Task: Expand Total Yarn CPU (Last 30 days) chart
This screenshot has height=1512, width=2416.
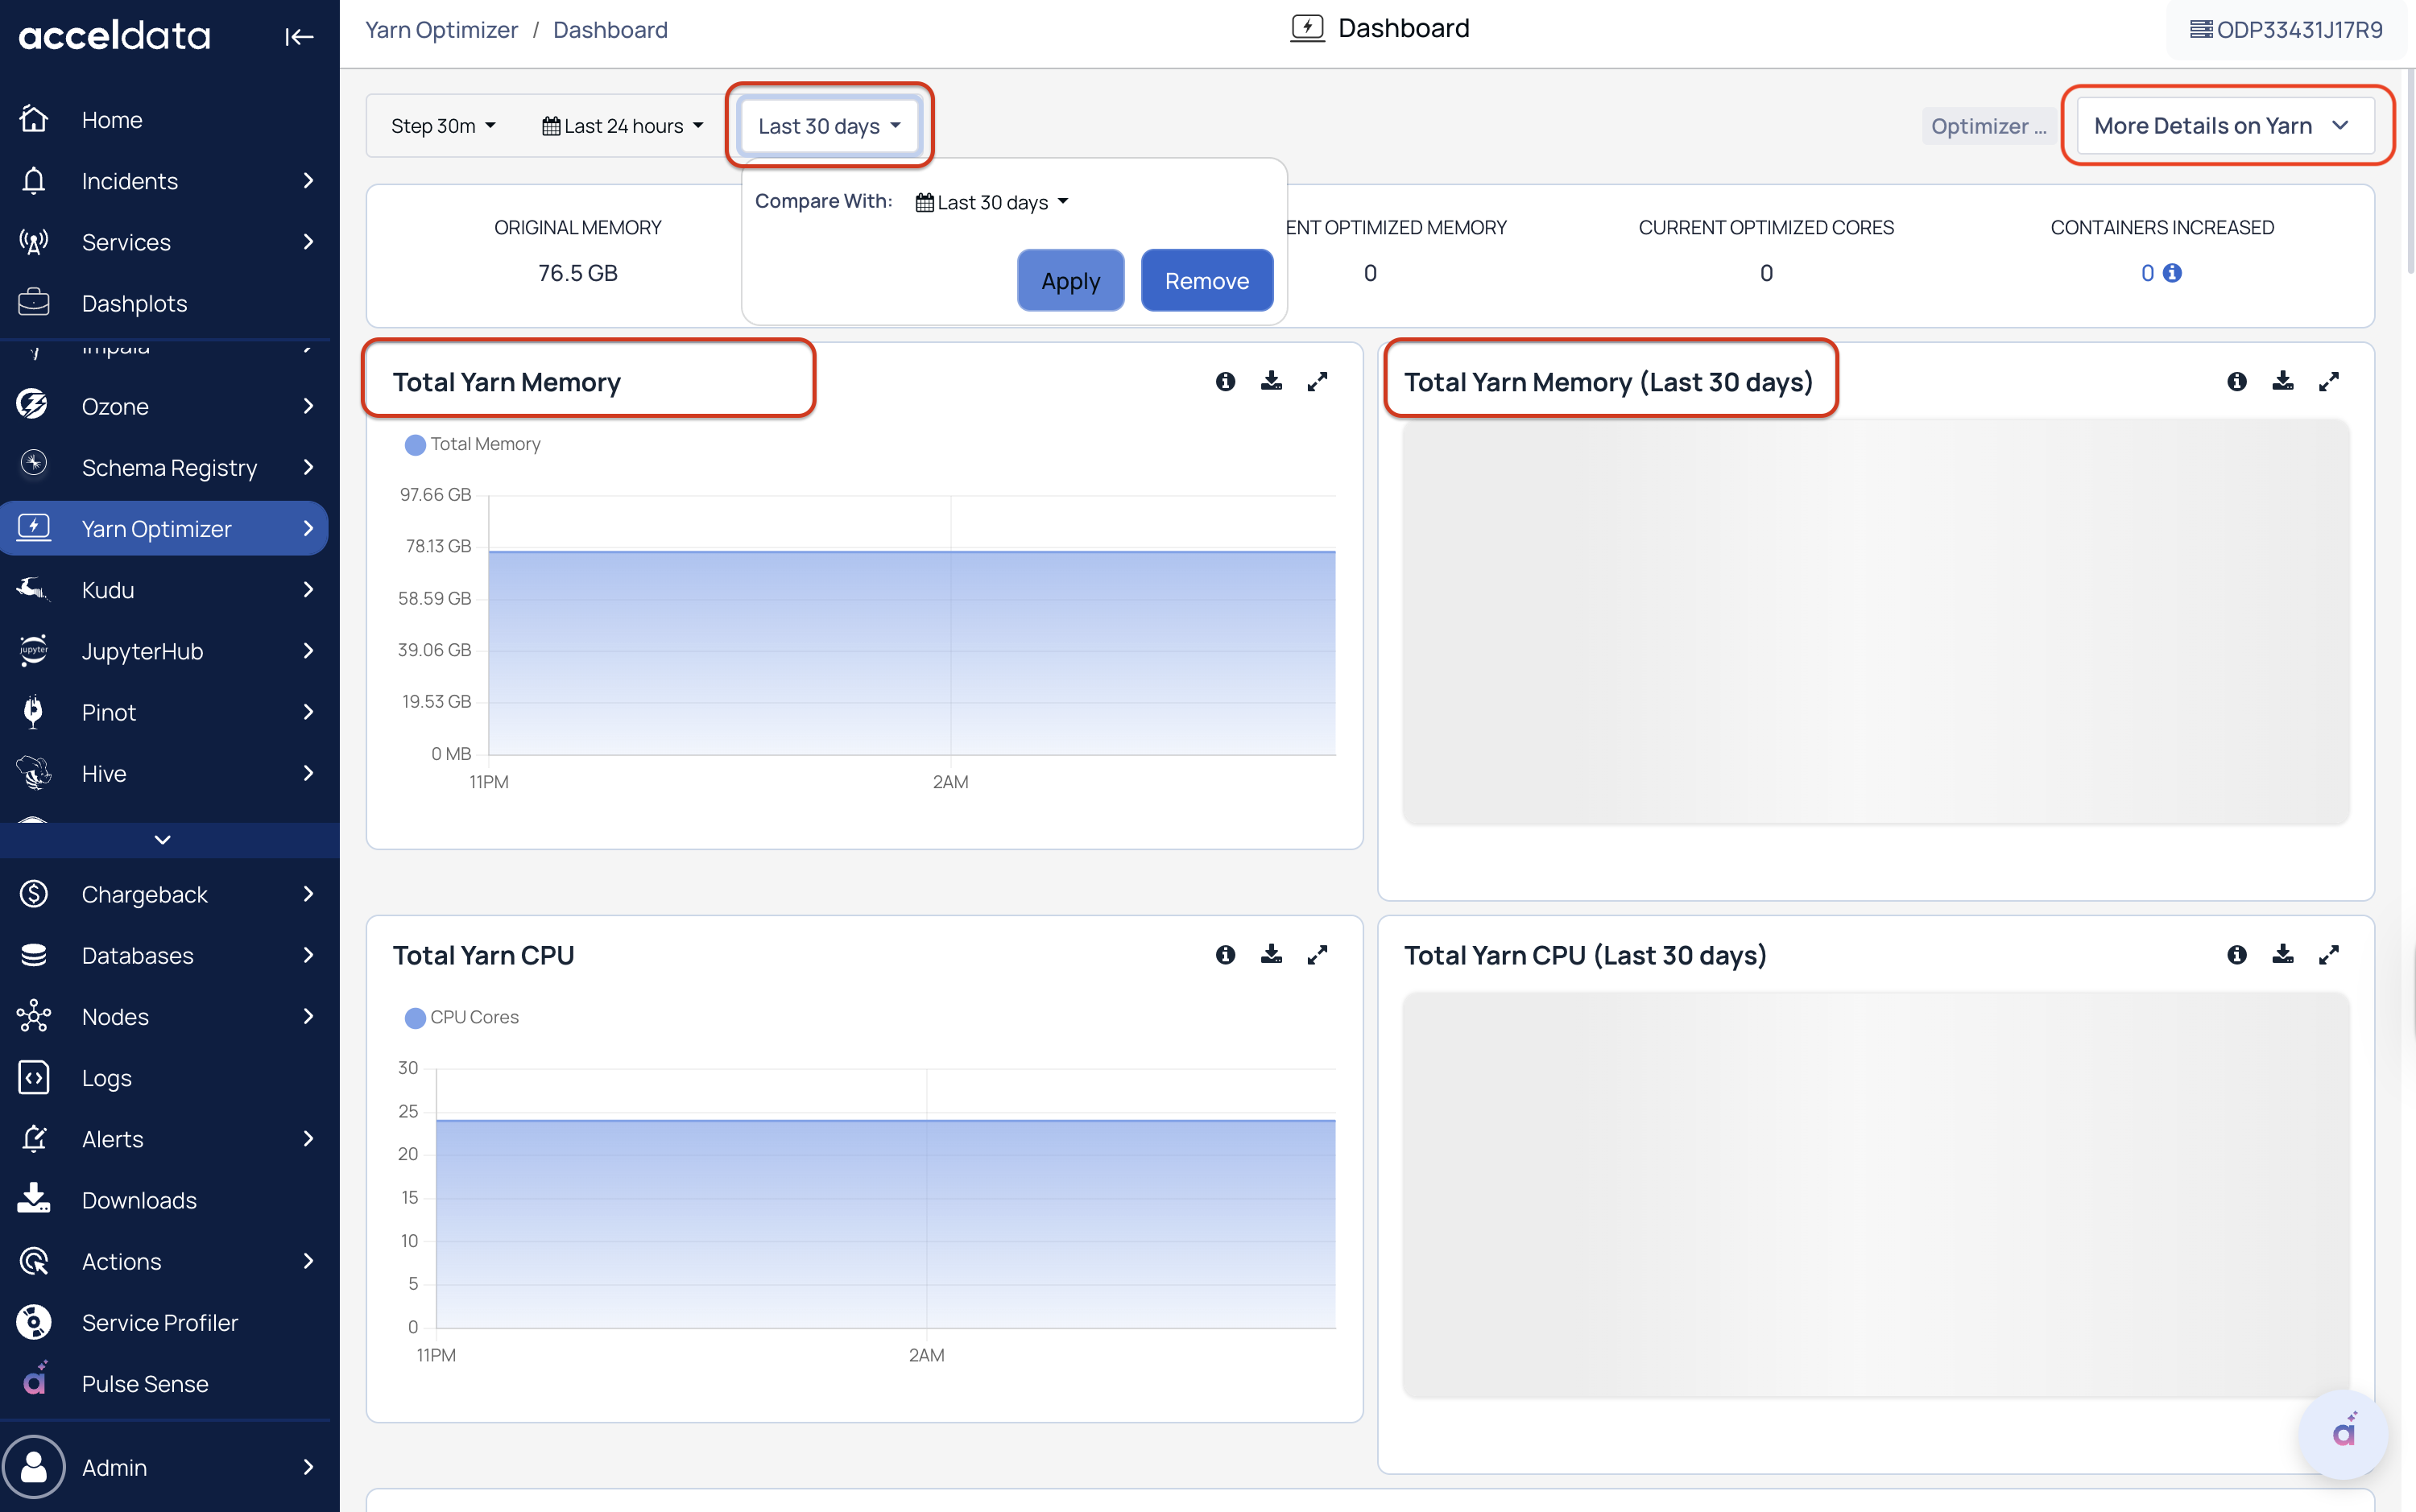Action: [2328, 954]
